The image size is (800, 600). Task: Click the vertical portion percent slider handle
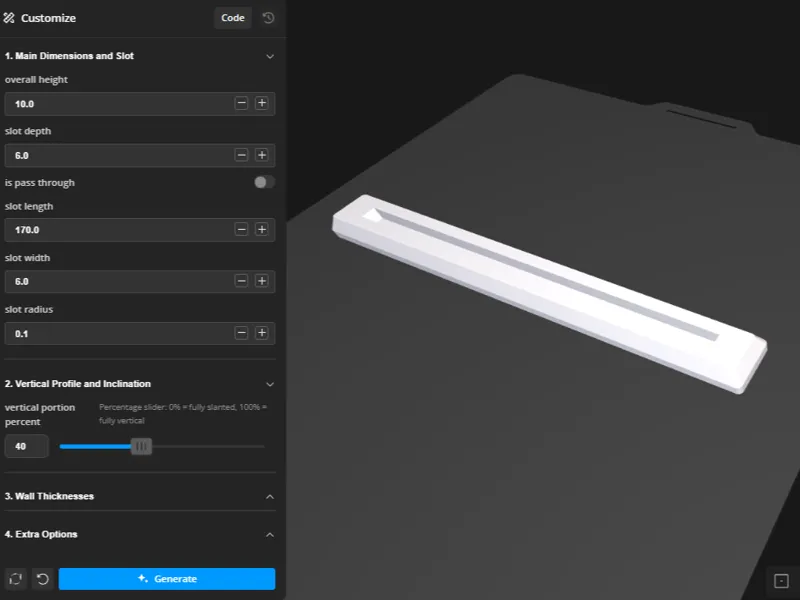point(141,446)
